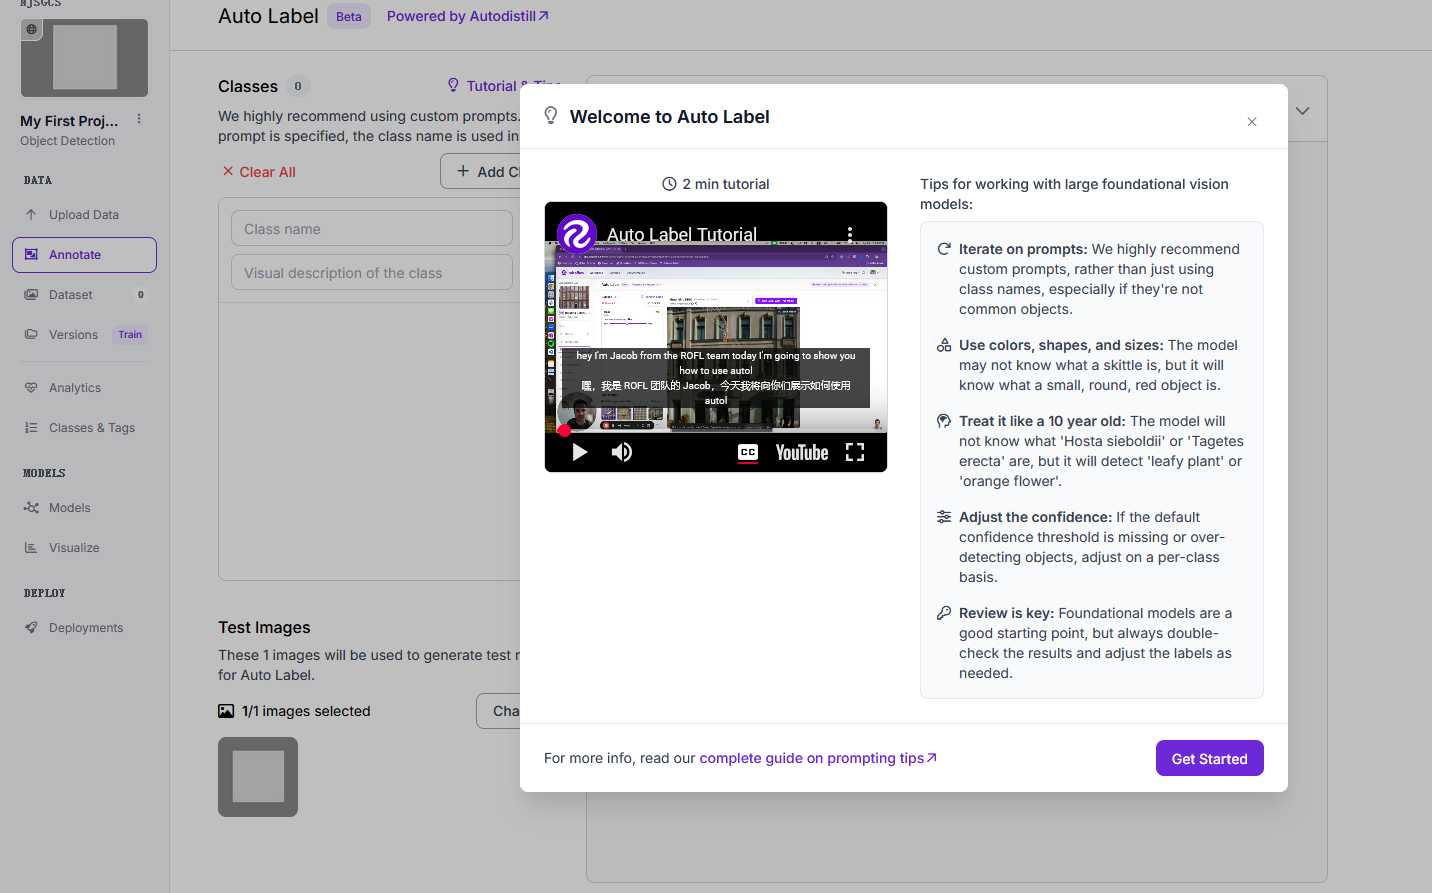Click the lightbulb icon in dialog header

tap(551, 116)
